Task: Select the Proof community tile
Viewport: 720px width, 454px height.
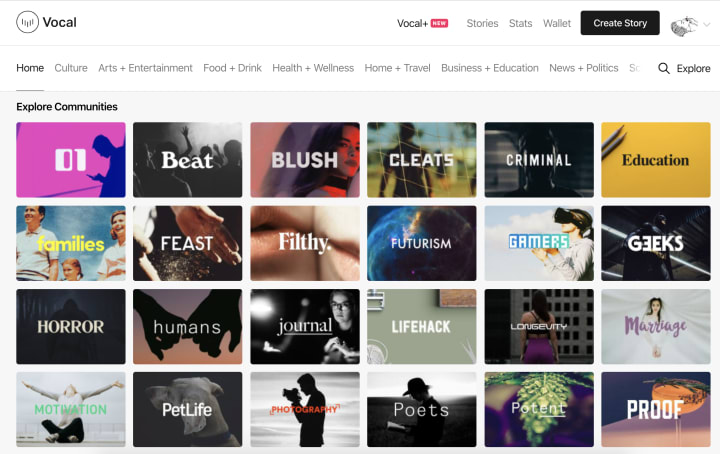Action: pyautogui.click(x=656, y=409)
